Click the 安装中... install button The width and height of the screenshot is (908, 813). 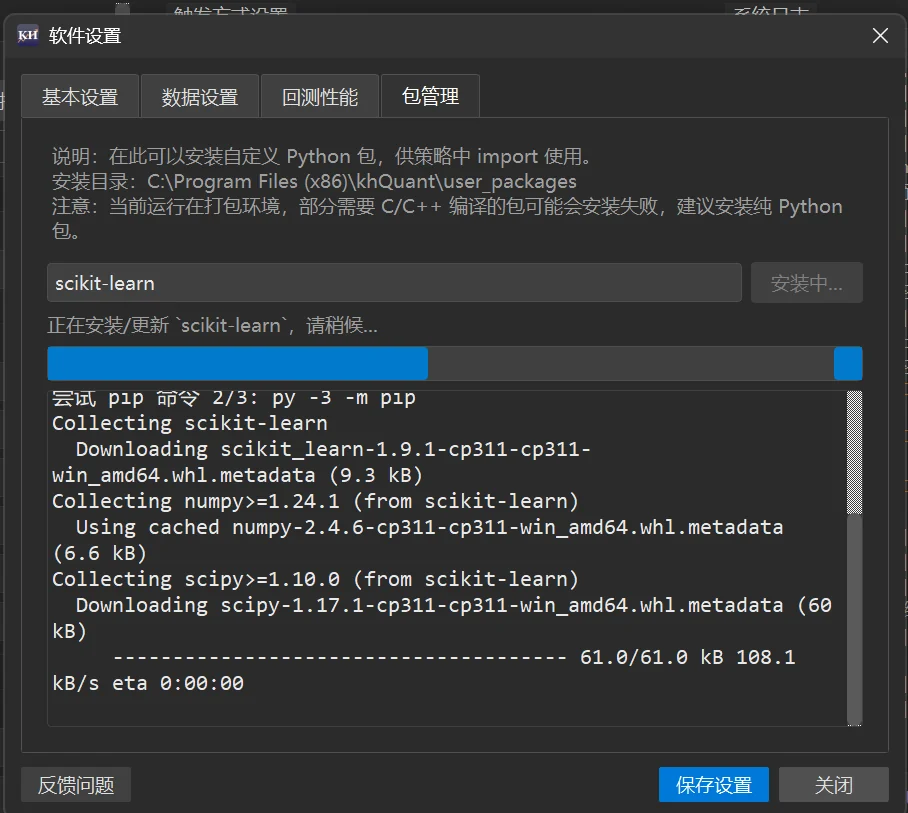click(x=807, y=283)
